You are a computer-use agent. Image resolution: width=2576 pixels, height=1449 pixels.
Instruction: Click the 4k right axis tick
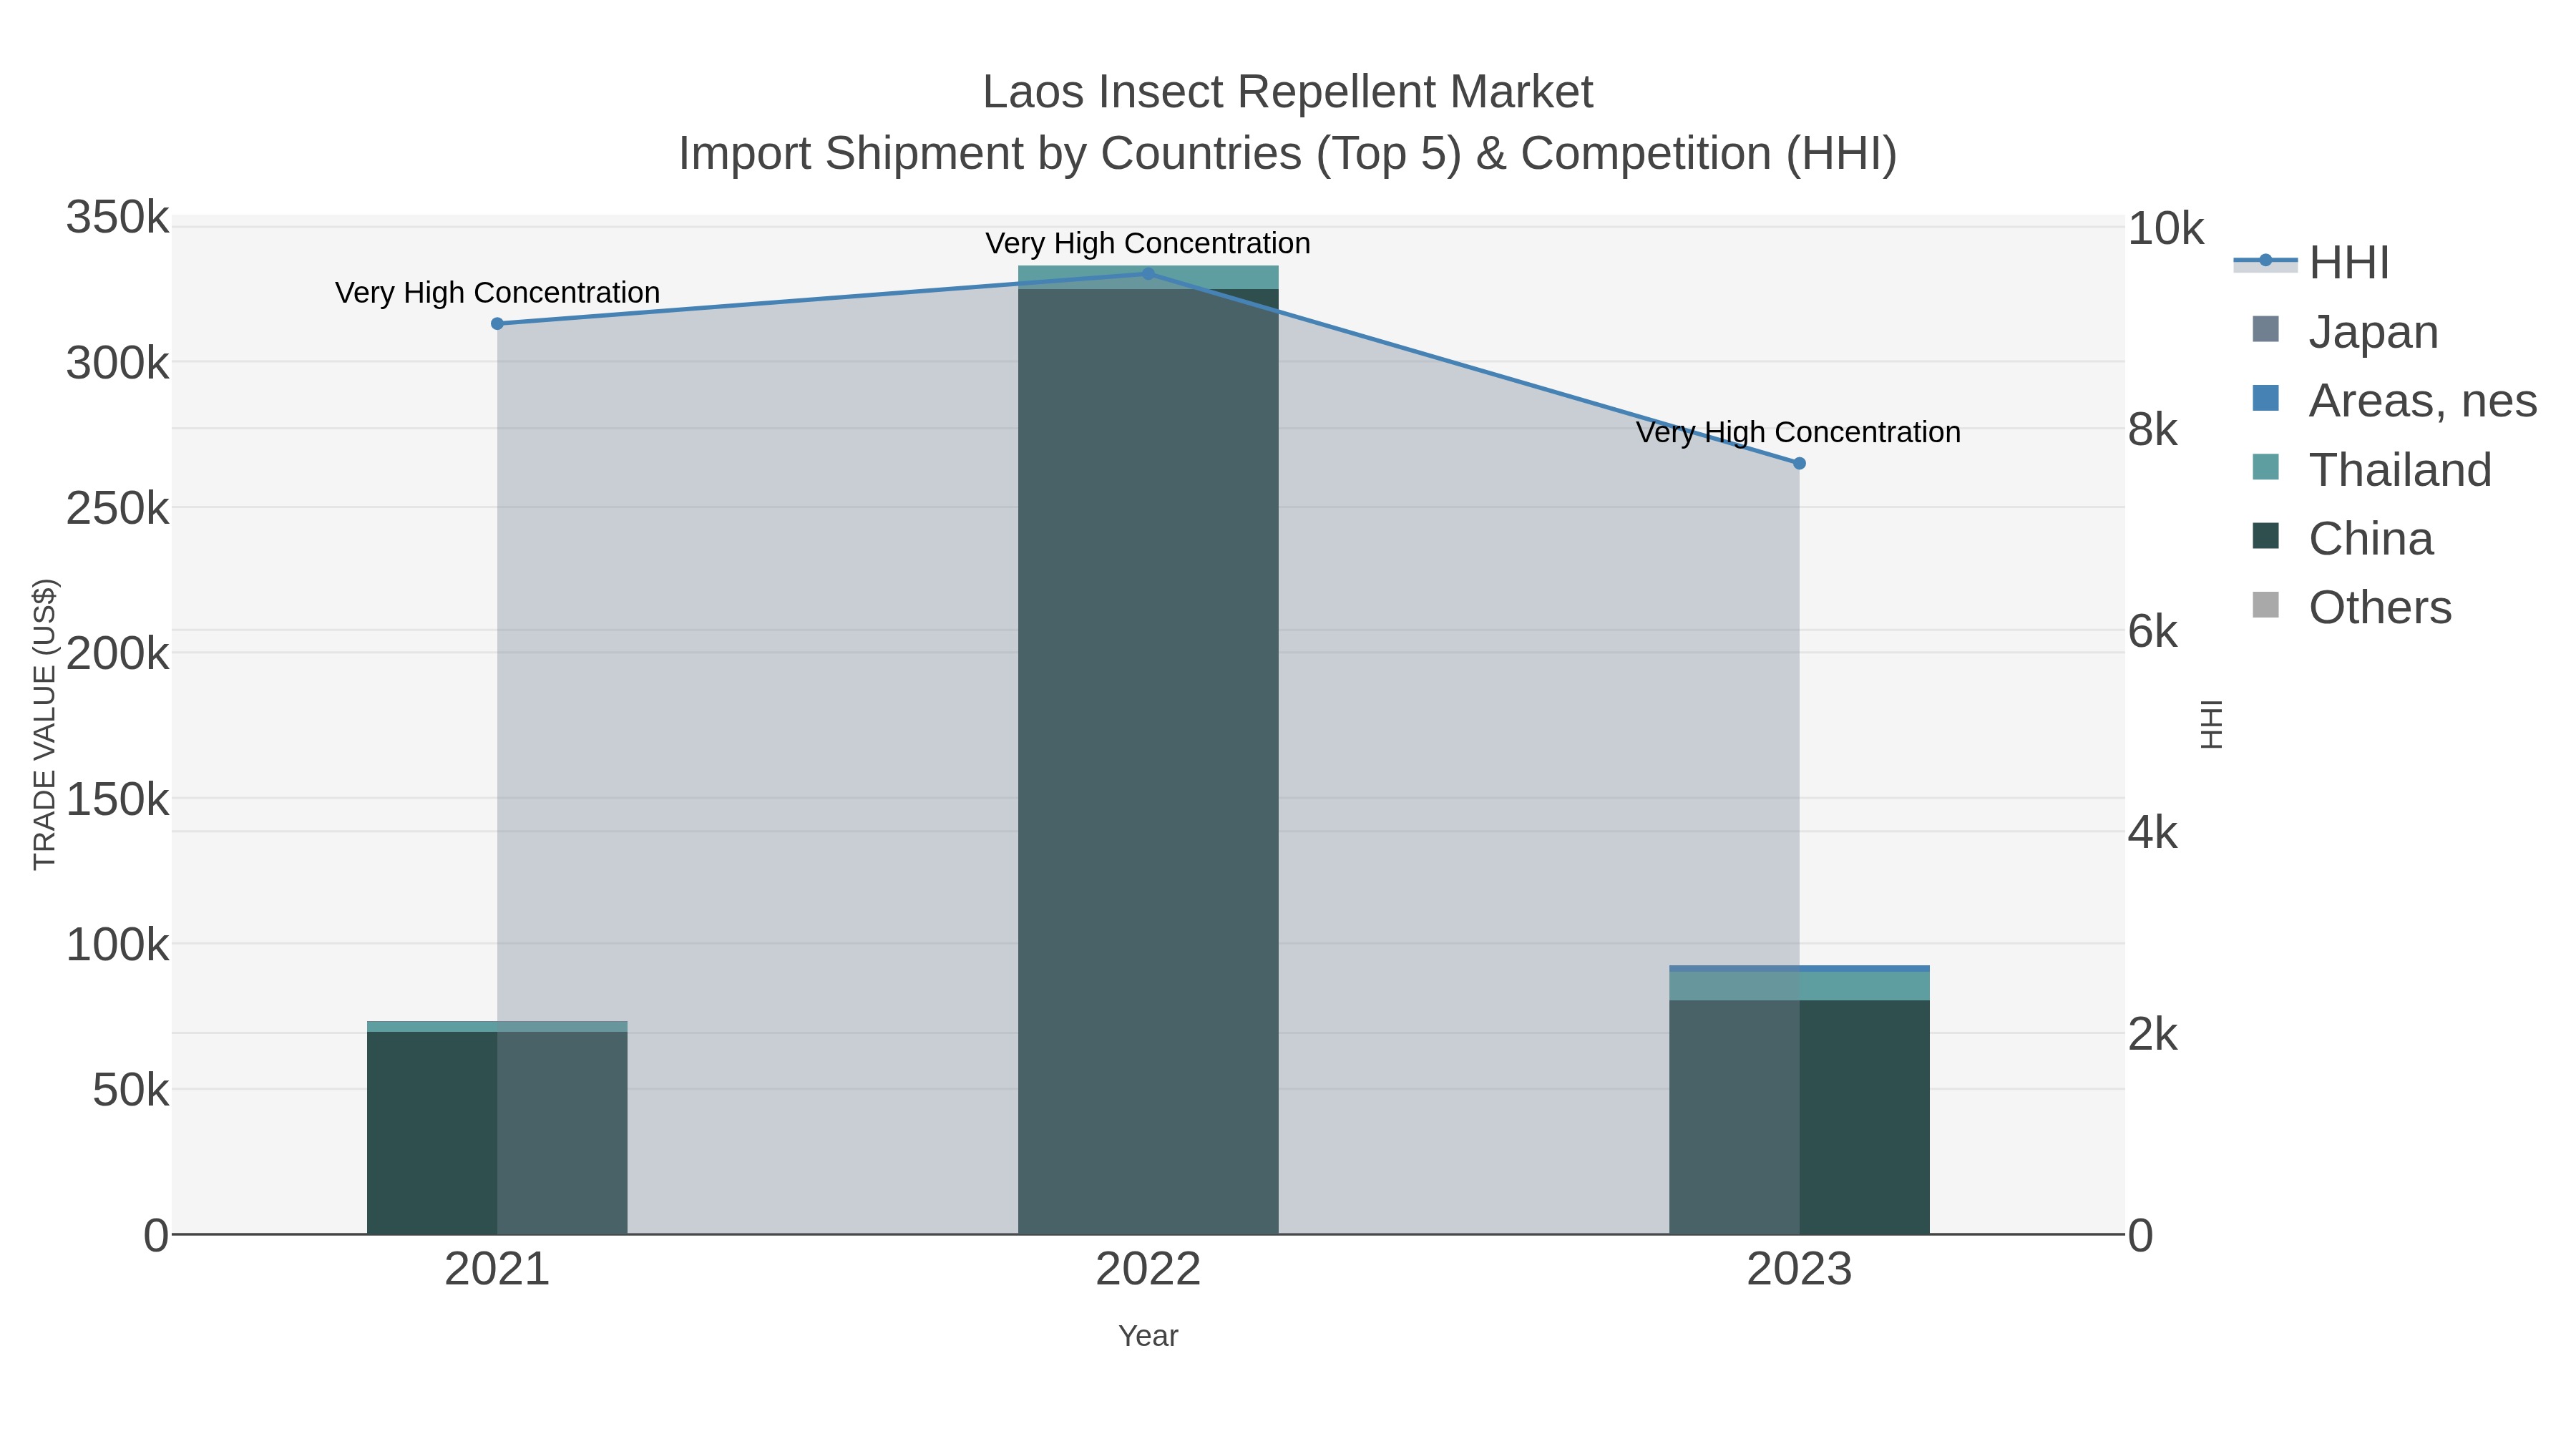[2152, 833]
